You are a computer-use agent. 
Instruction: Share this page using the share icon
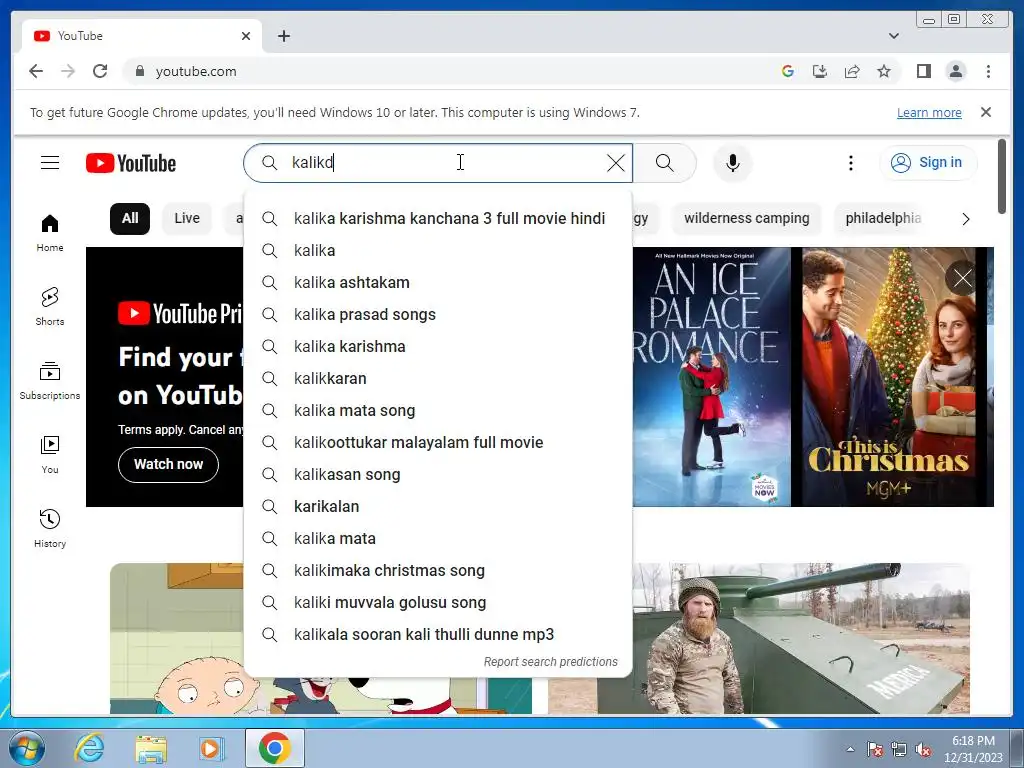pyautogui.click(x=852, y=71)
